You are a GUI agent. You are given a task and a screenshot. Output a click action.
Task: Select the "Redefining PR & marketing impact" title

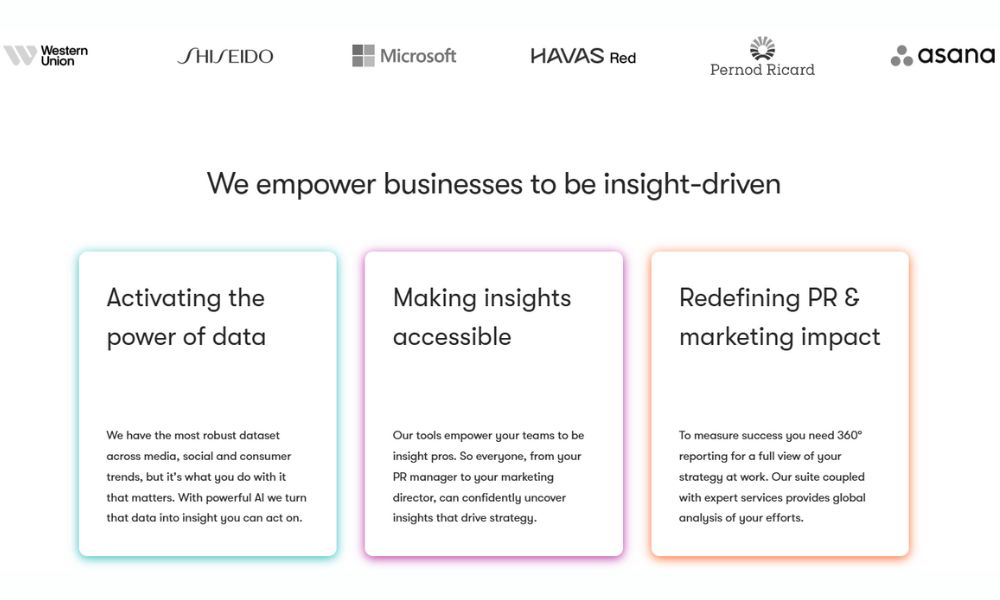tap(779, 317)
